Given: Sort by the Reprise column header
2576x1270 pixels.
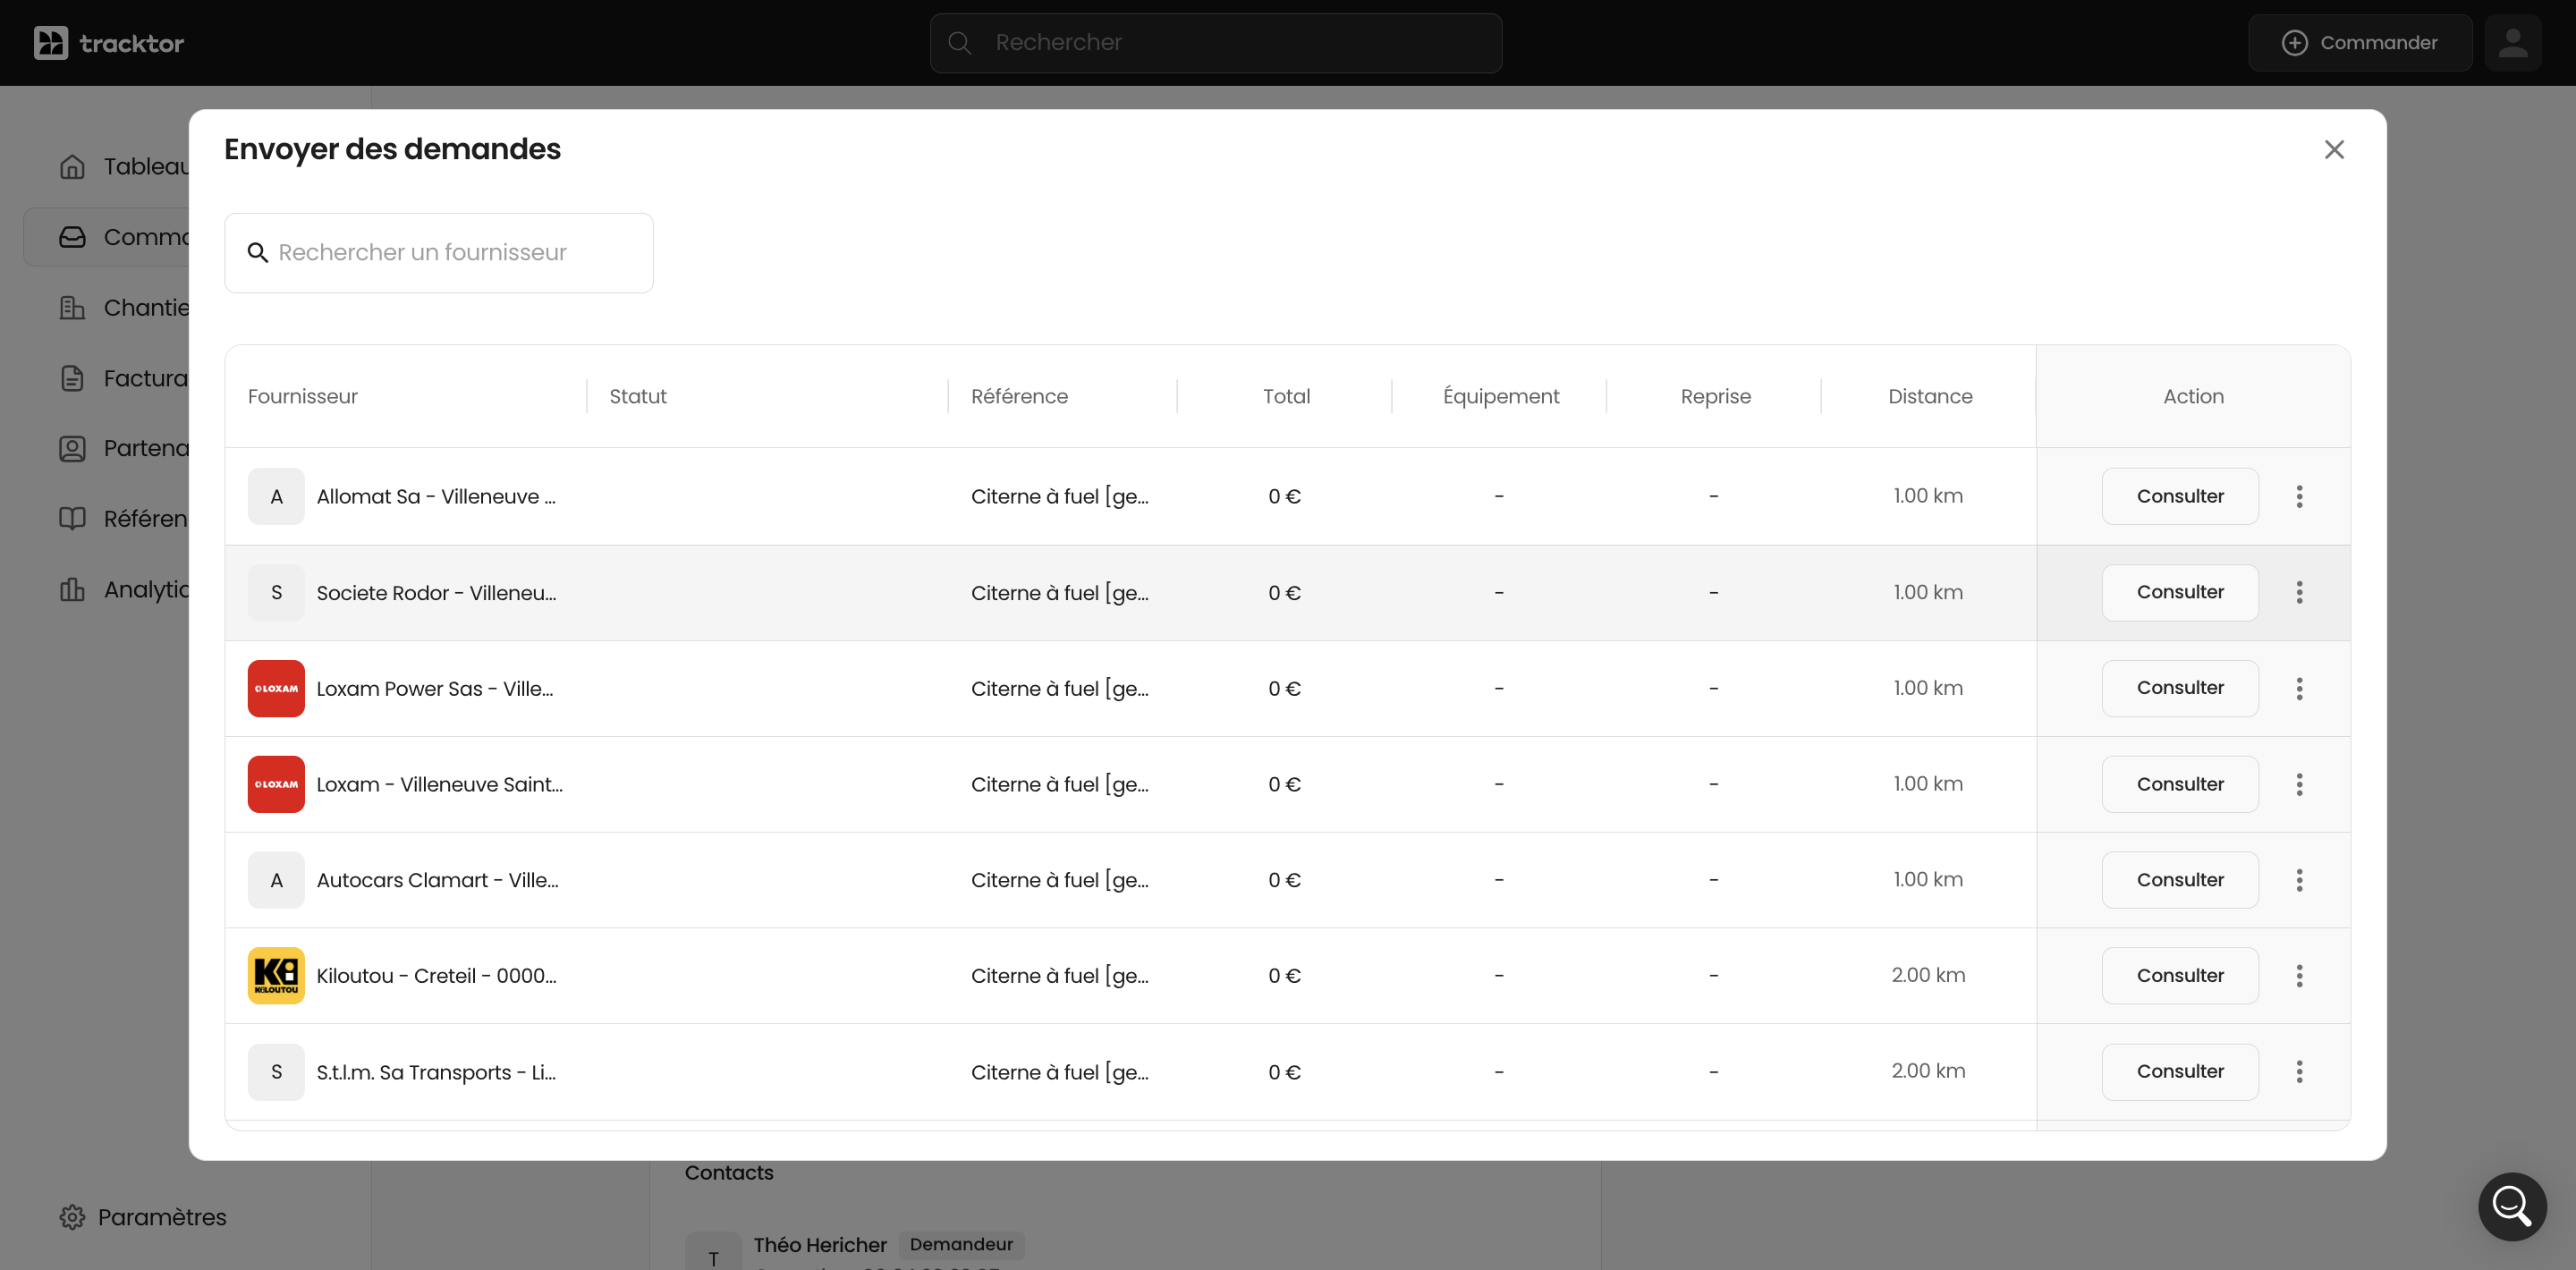Looking at the screenshot, I should click(1715, 396).
